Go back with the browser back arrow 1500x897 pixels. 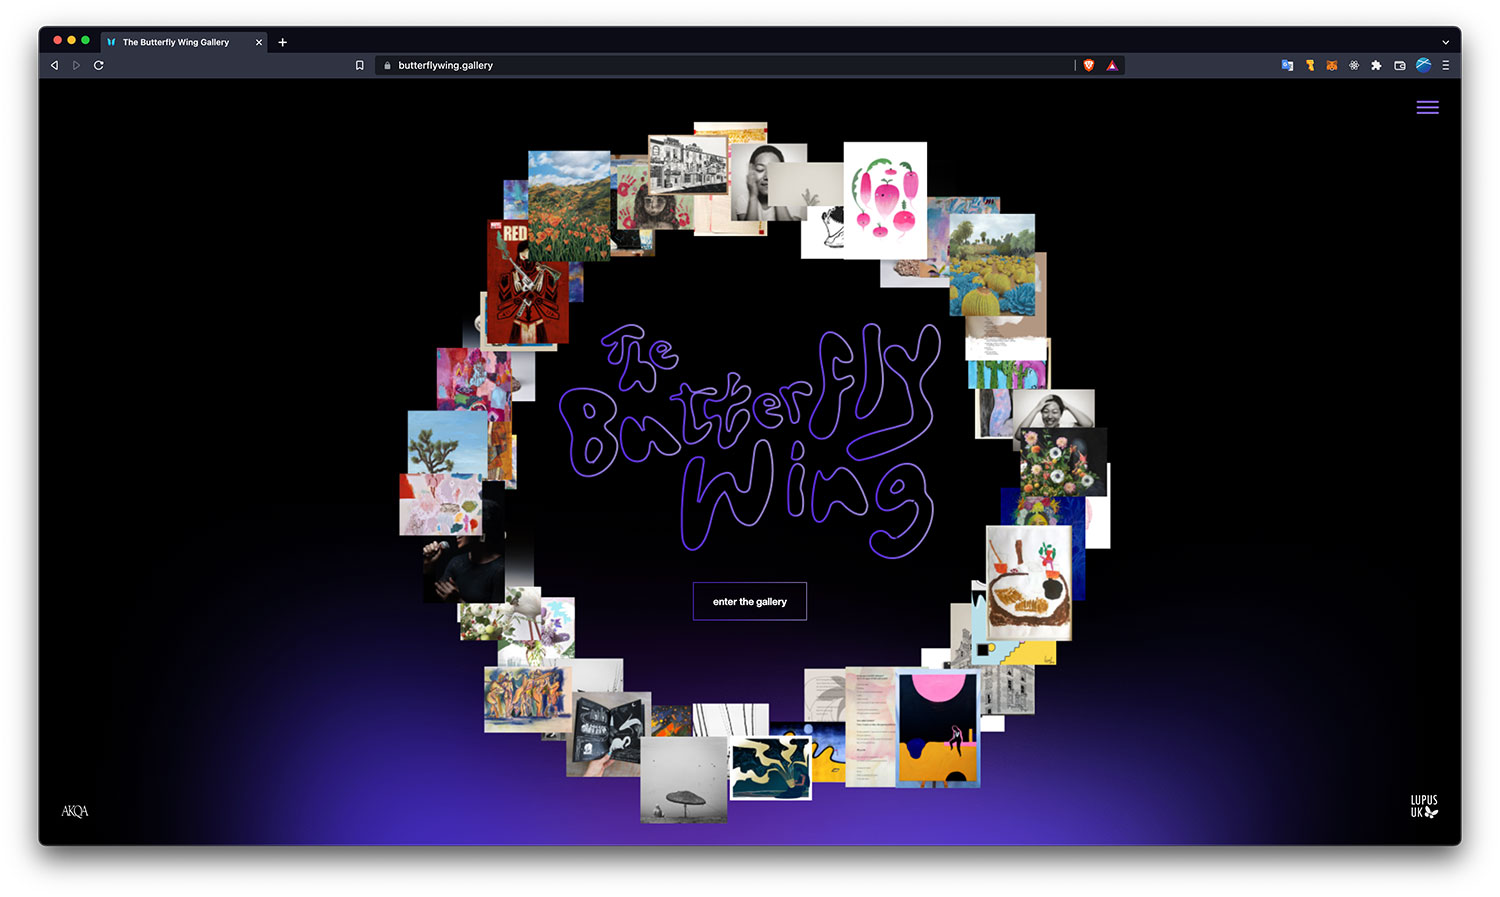tap(54, 65)
